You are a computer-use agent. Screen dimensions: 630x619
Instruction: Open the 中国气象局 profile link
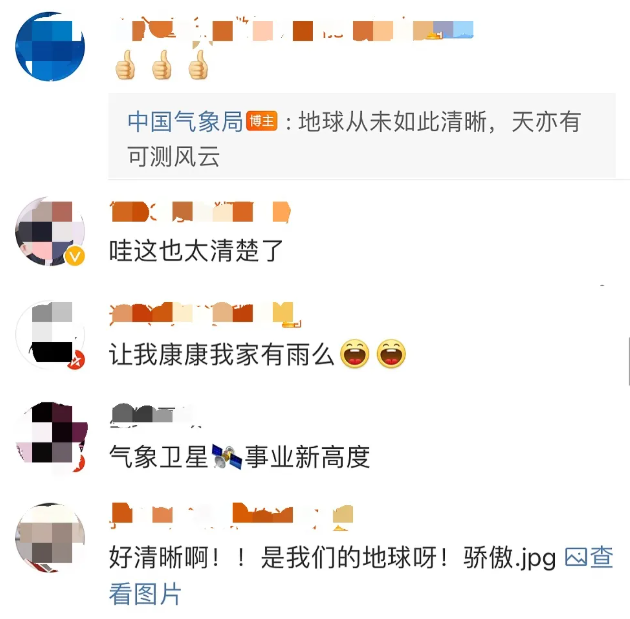185,121
